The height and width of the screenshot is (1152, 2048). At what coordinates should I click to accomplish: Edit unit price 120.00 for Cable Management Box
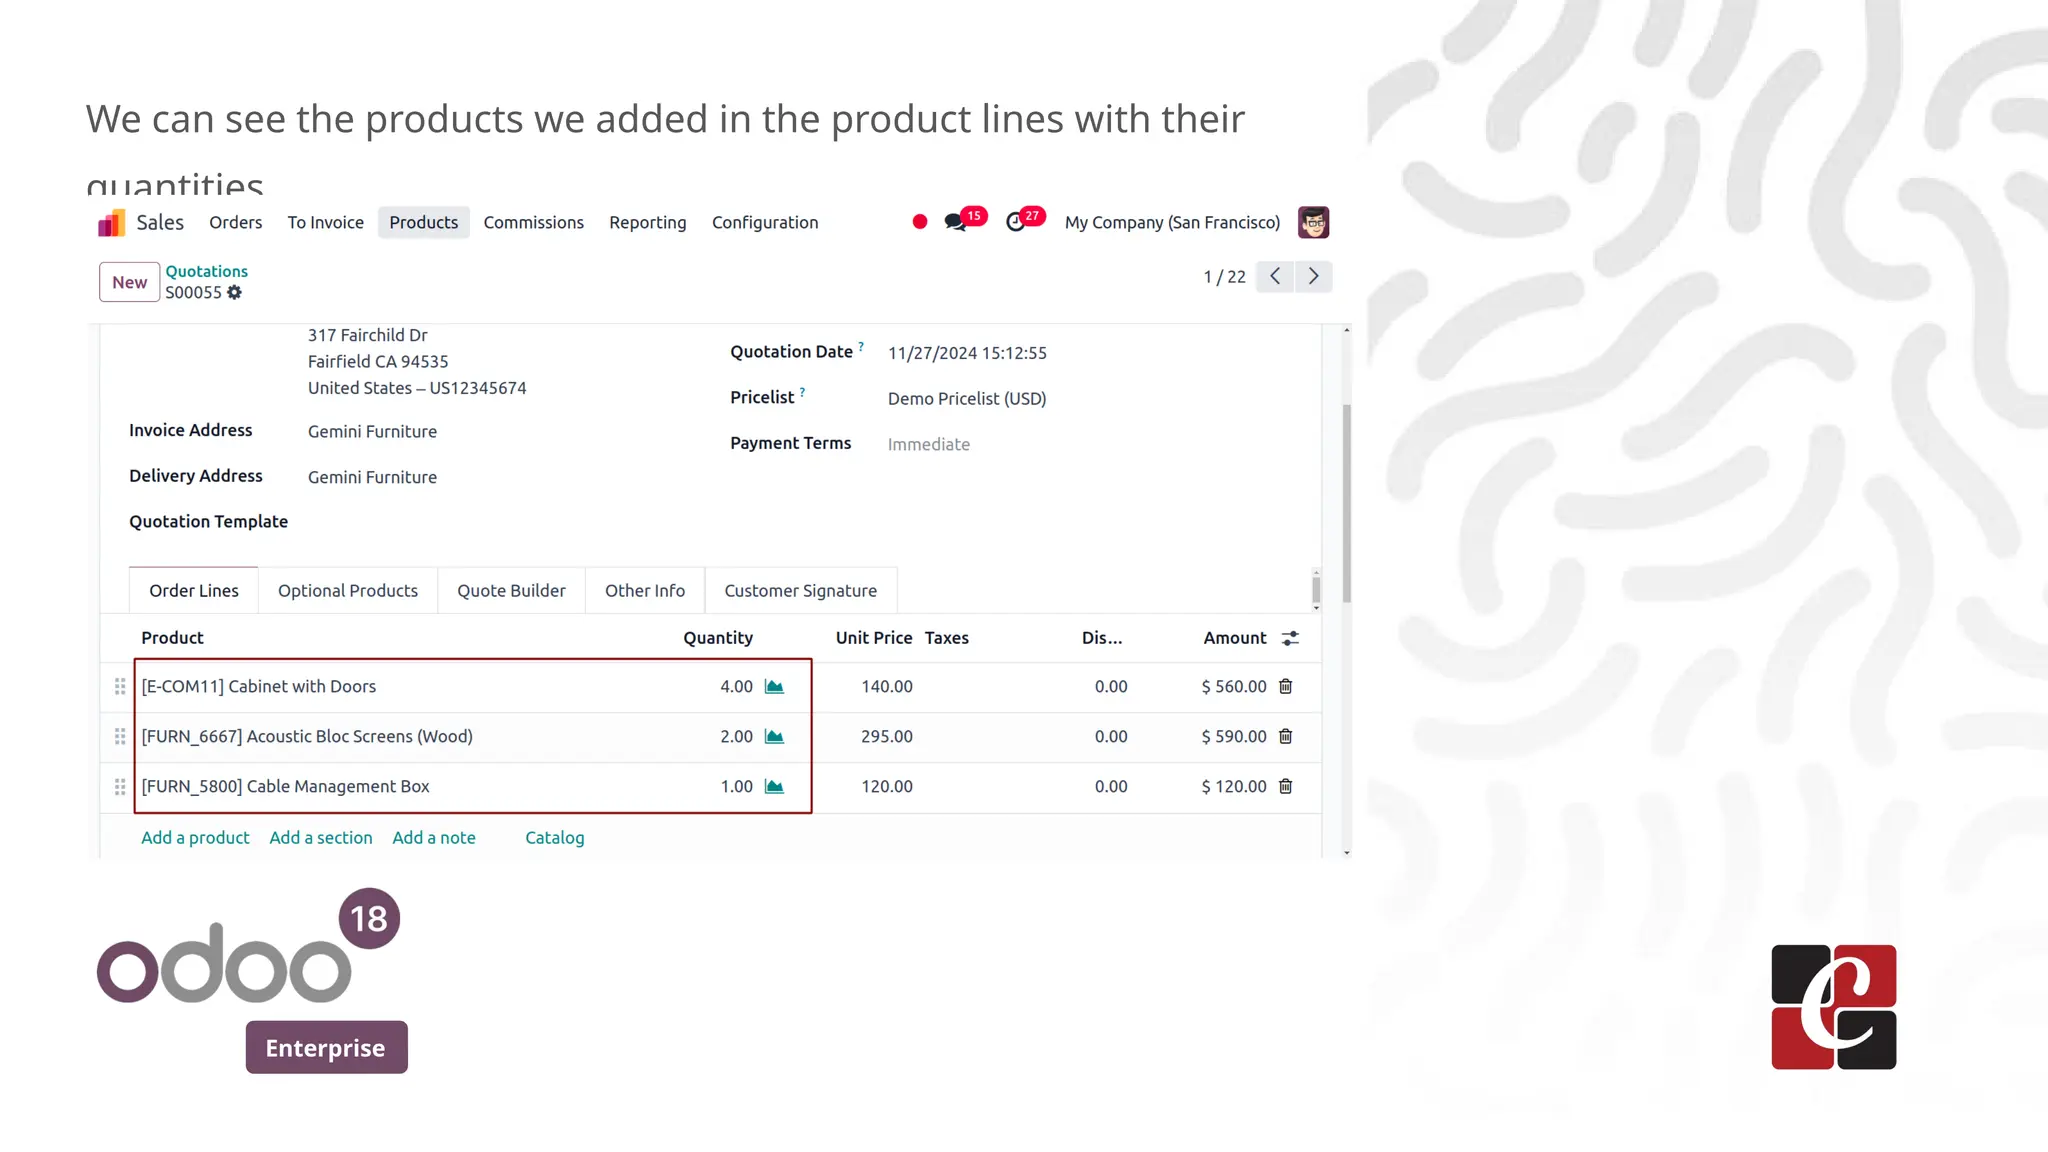point(887,786)
